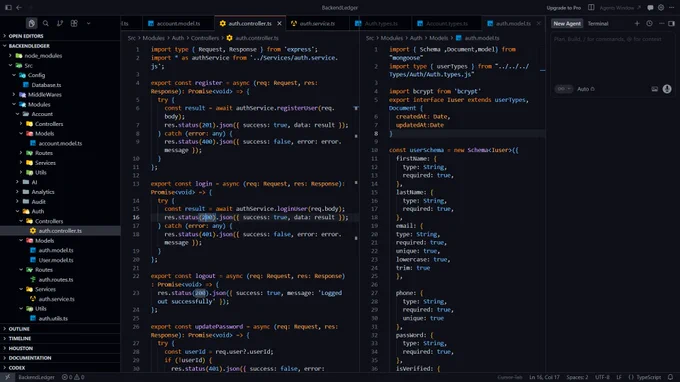Open the Source Control view icon
The height and width of the screenshot is (382, 680).
point(60,23)
